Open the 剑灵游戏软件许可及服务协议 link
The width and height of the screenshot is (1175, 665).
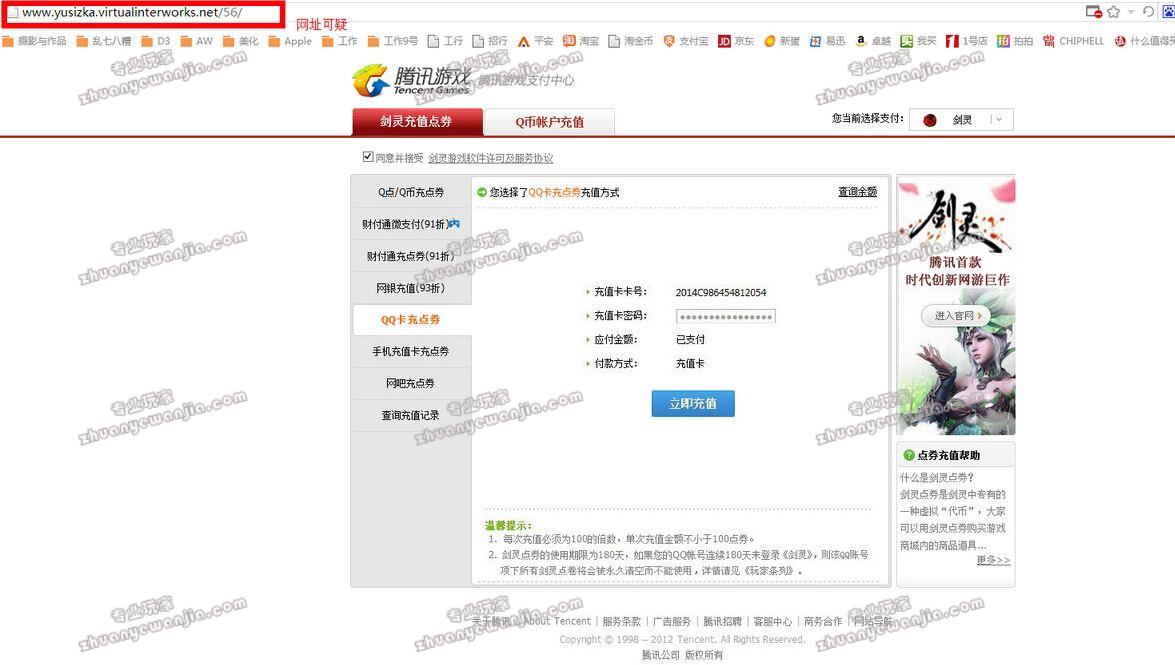tap(491, 158)
